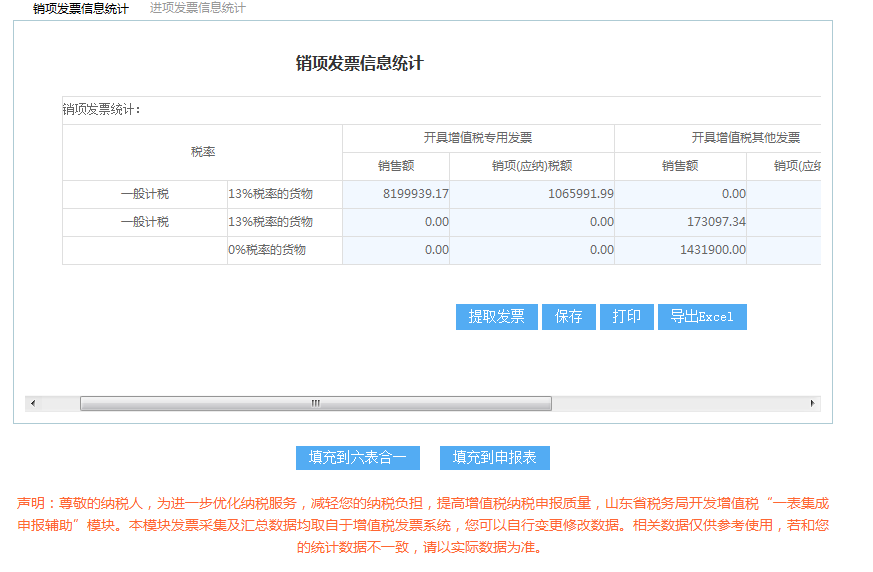Viewport: 873px width, 572px height.
Task: Click 填充到申报表 button
Action: [x=494, y=458]
